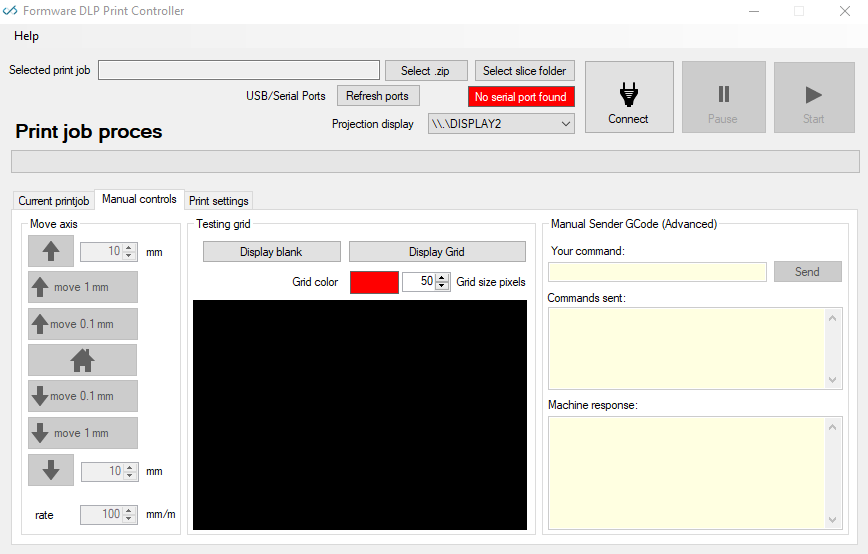Click the bottom large down arrow button

(51, 470)
